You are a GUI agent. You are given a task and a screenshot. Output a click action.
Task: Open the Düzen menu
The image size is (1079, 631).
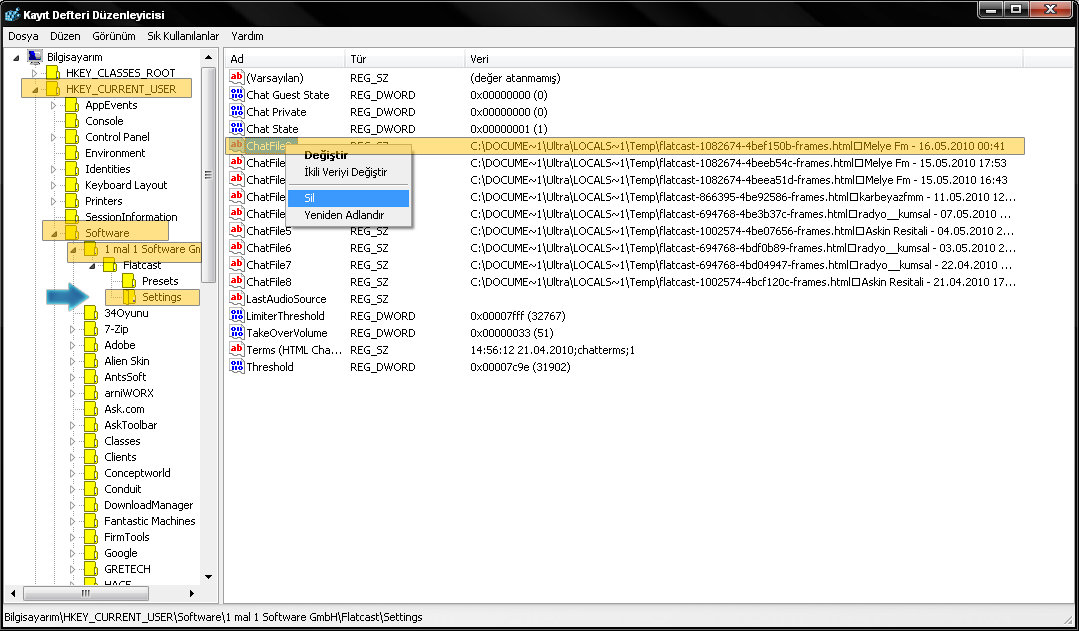coord(65,36)
